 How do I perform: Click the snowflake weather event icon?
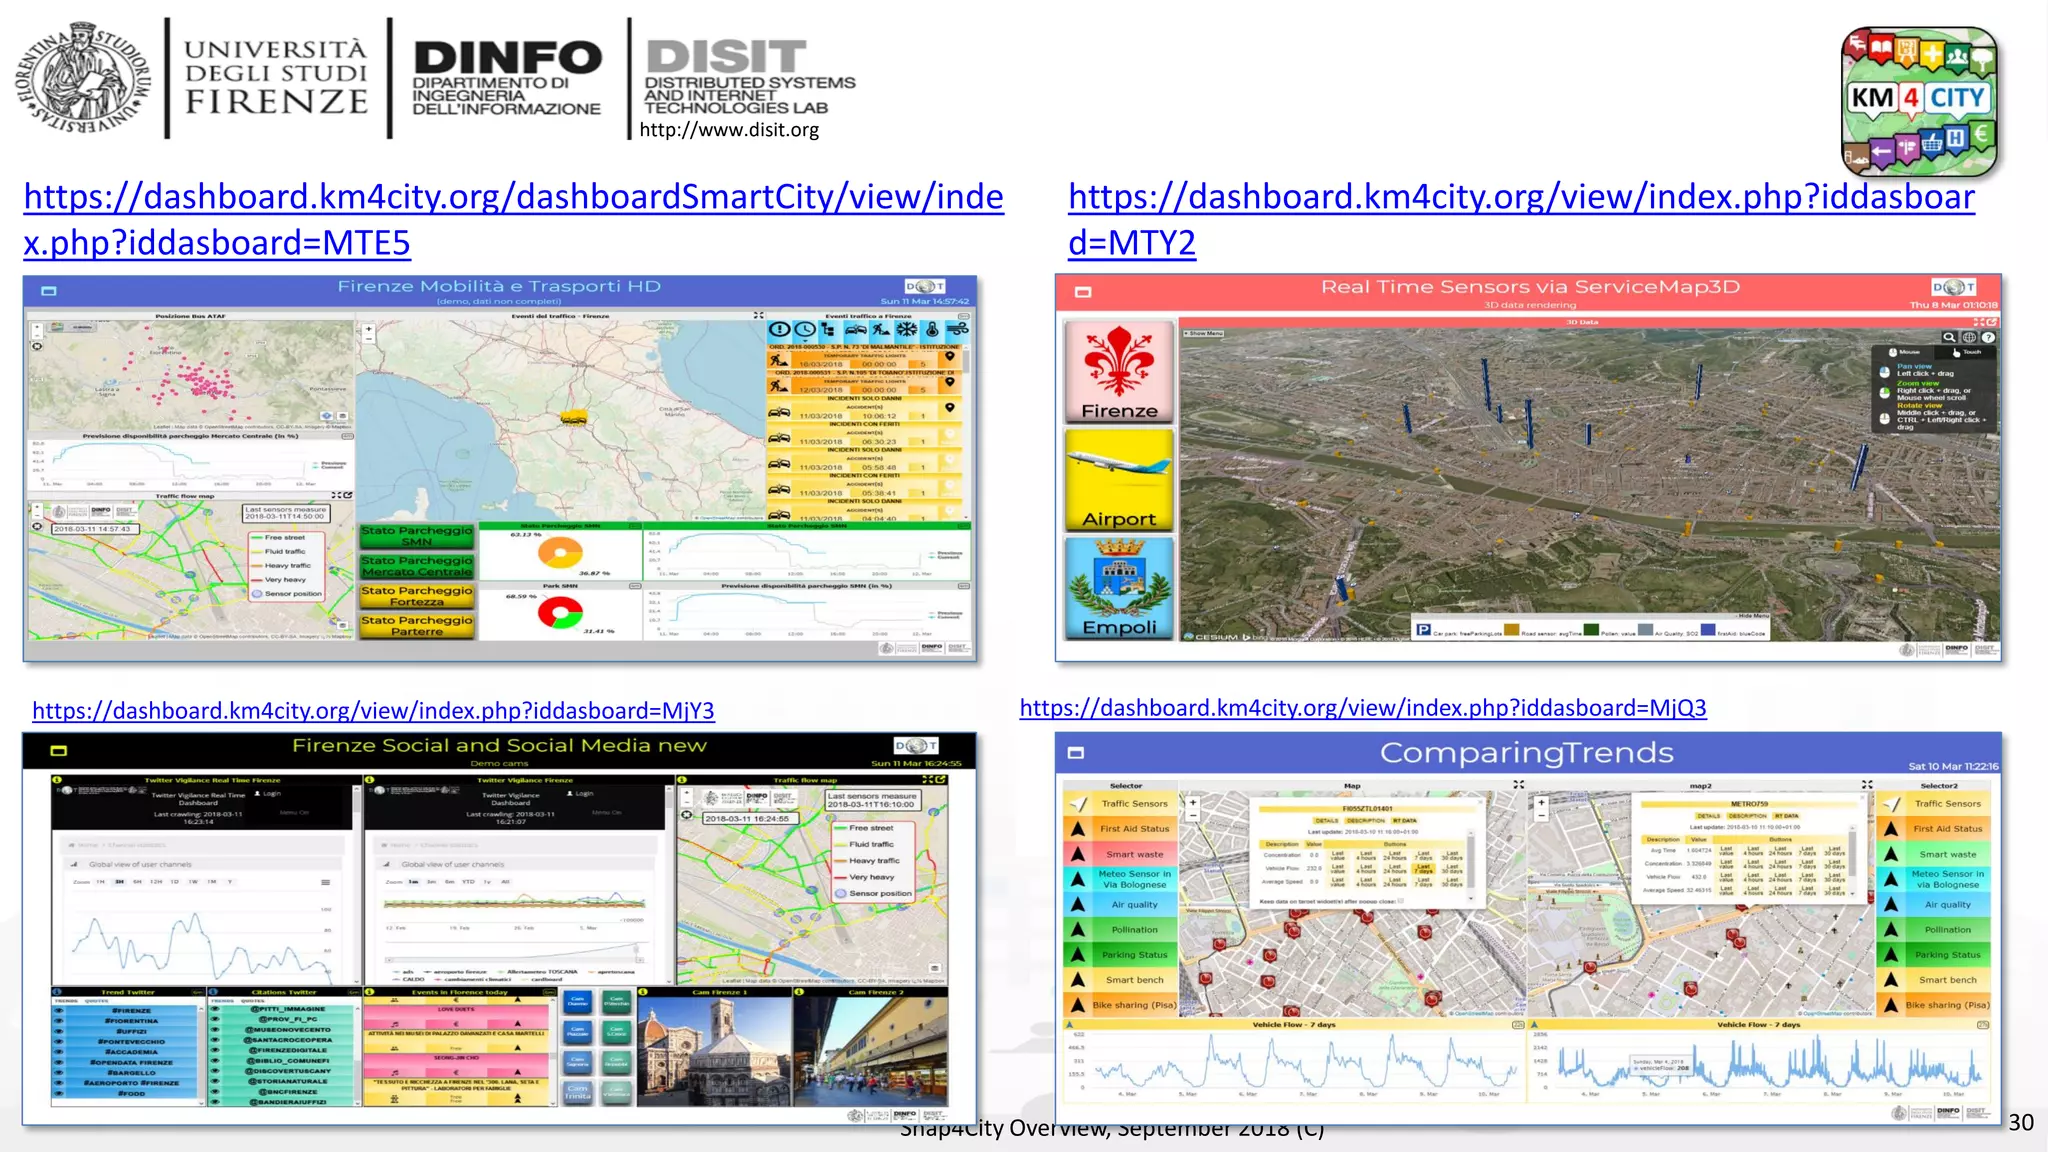click(906, 329)
